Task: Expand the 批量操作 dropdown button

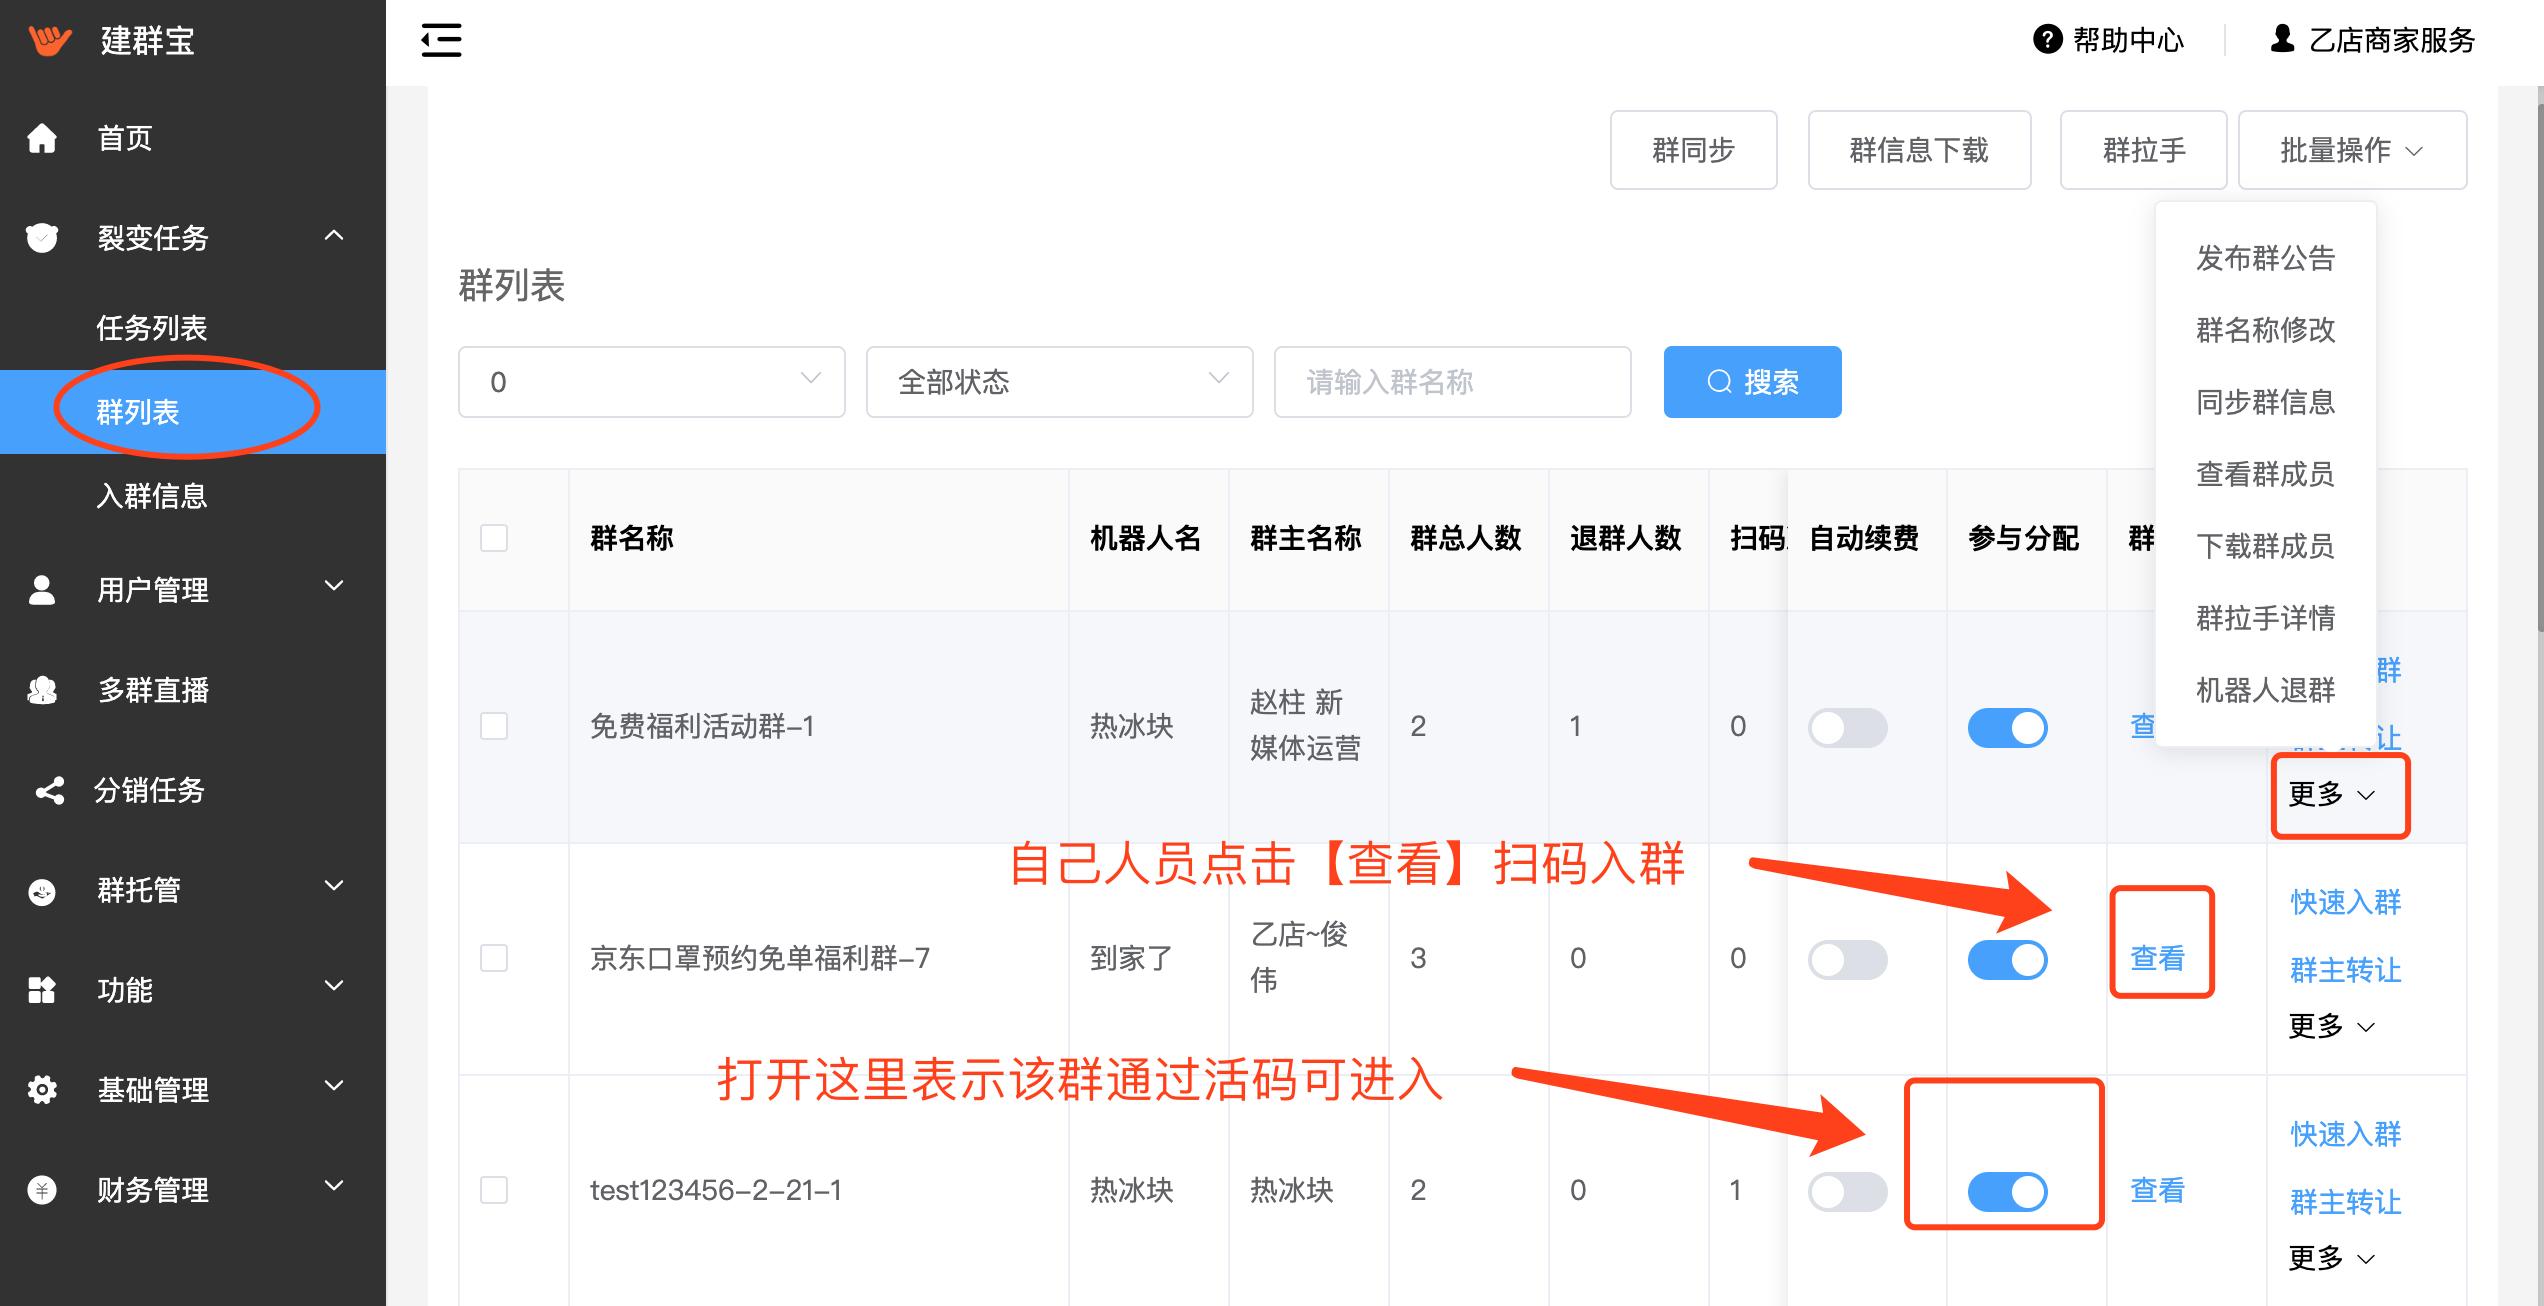Action: [2351, 150]
